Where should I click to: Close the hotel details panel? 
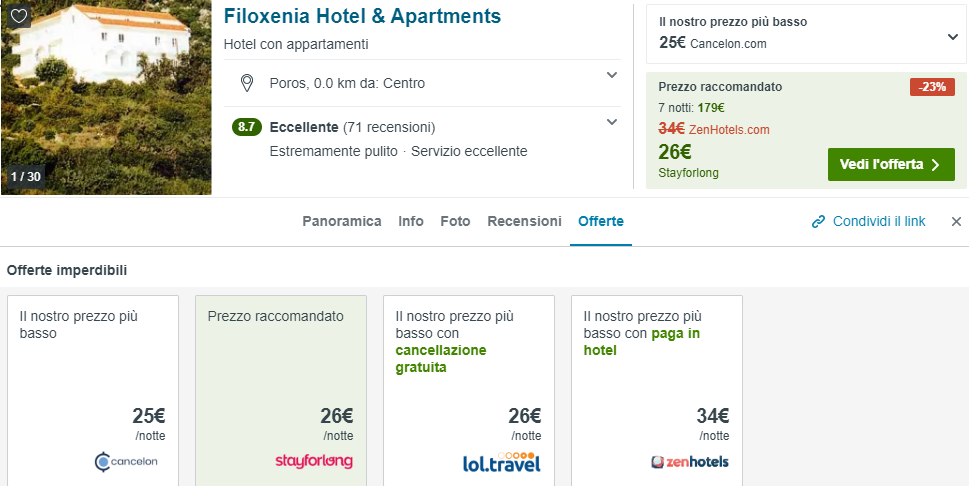[956, 221]
